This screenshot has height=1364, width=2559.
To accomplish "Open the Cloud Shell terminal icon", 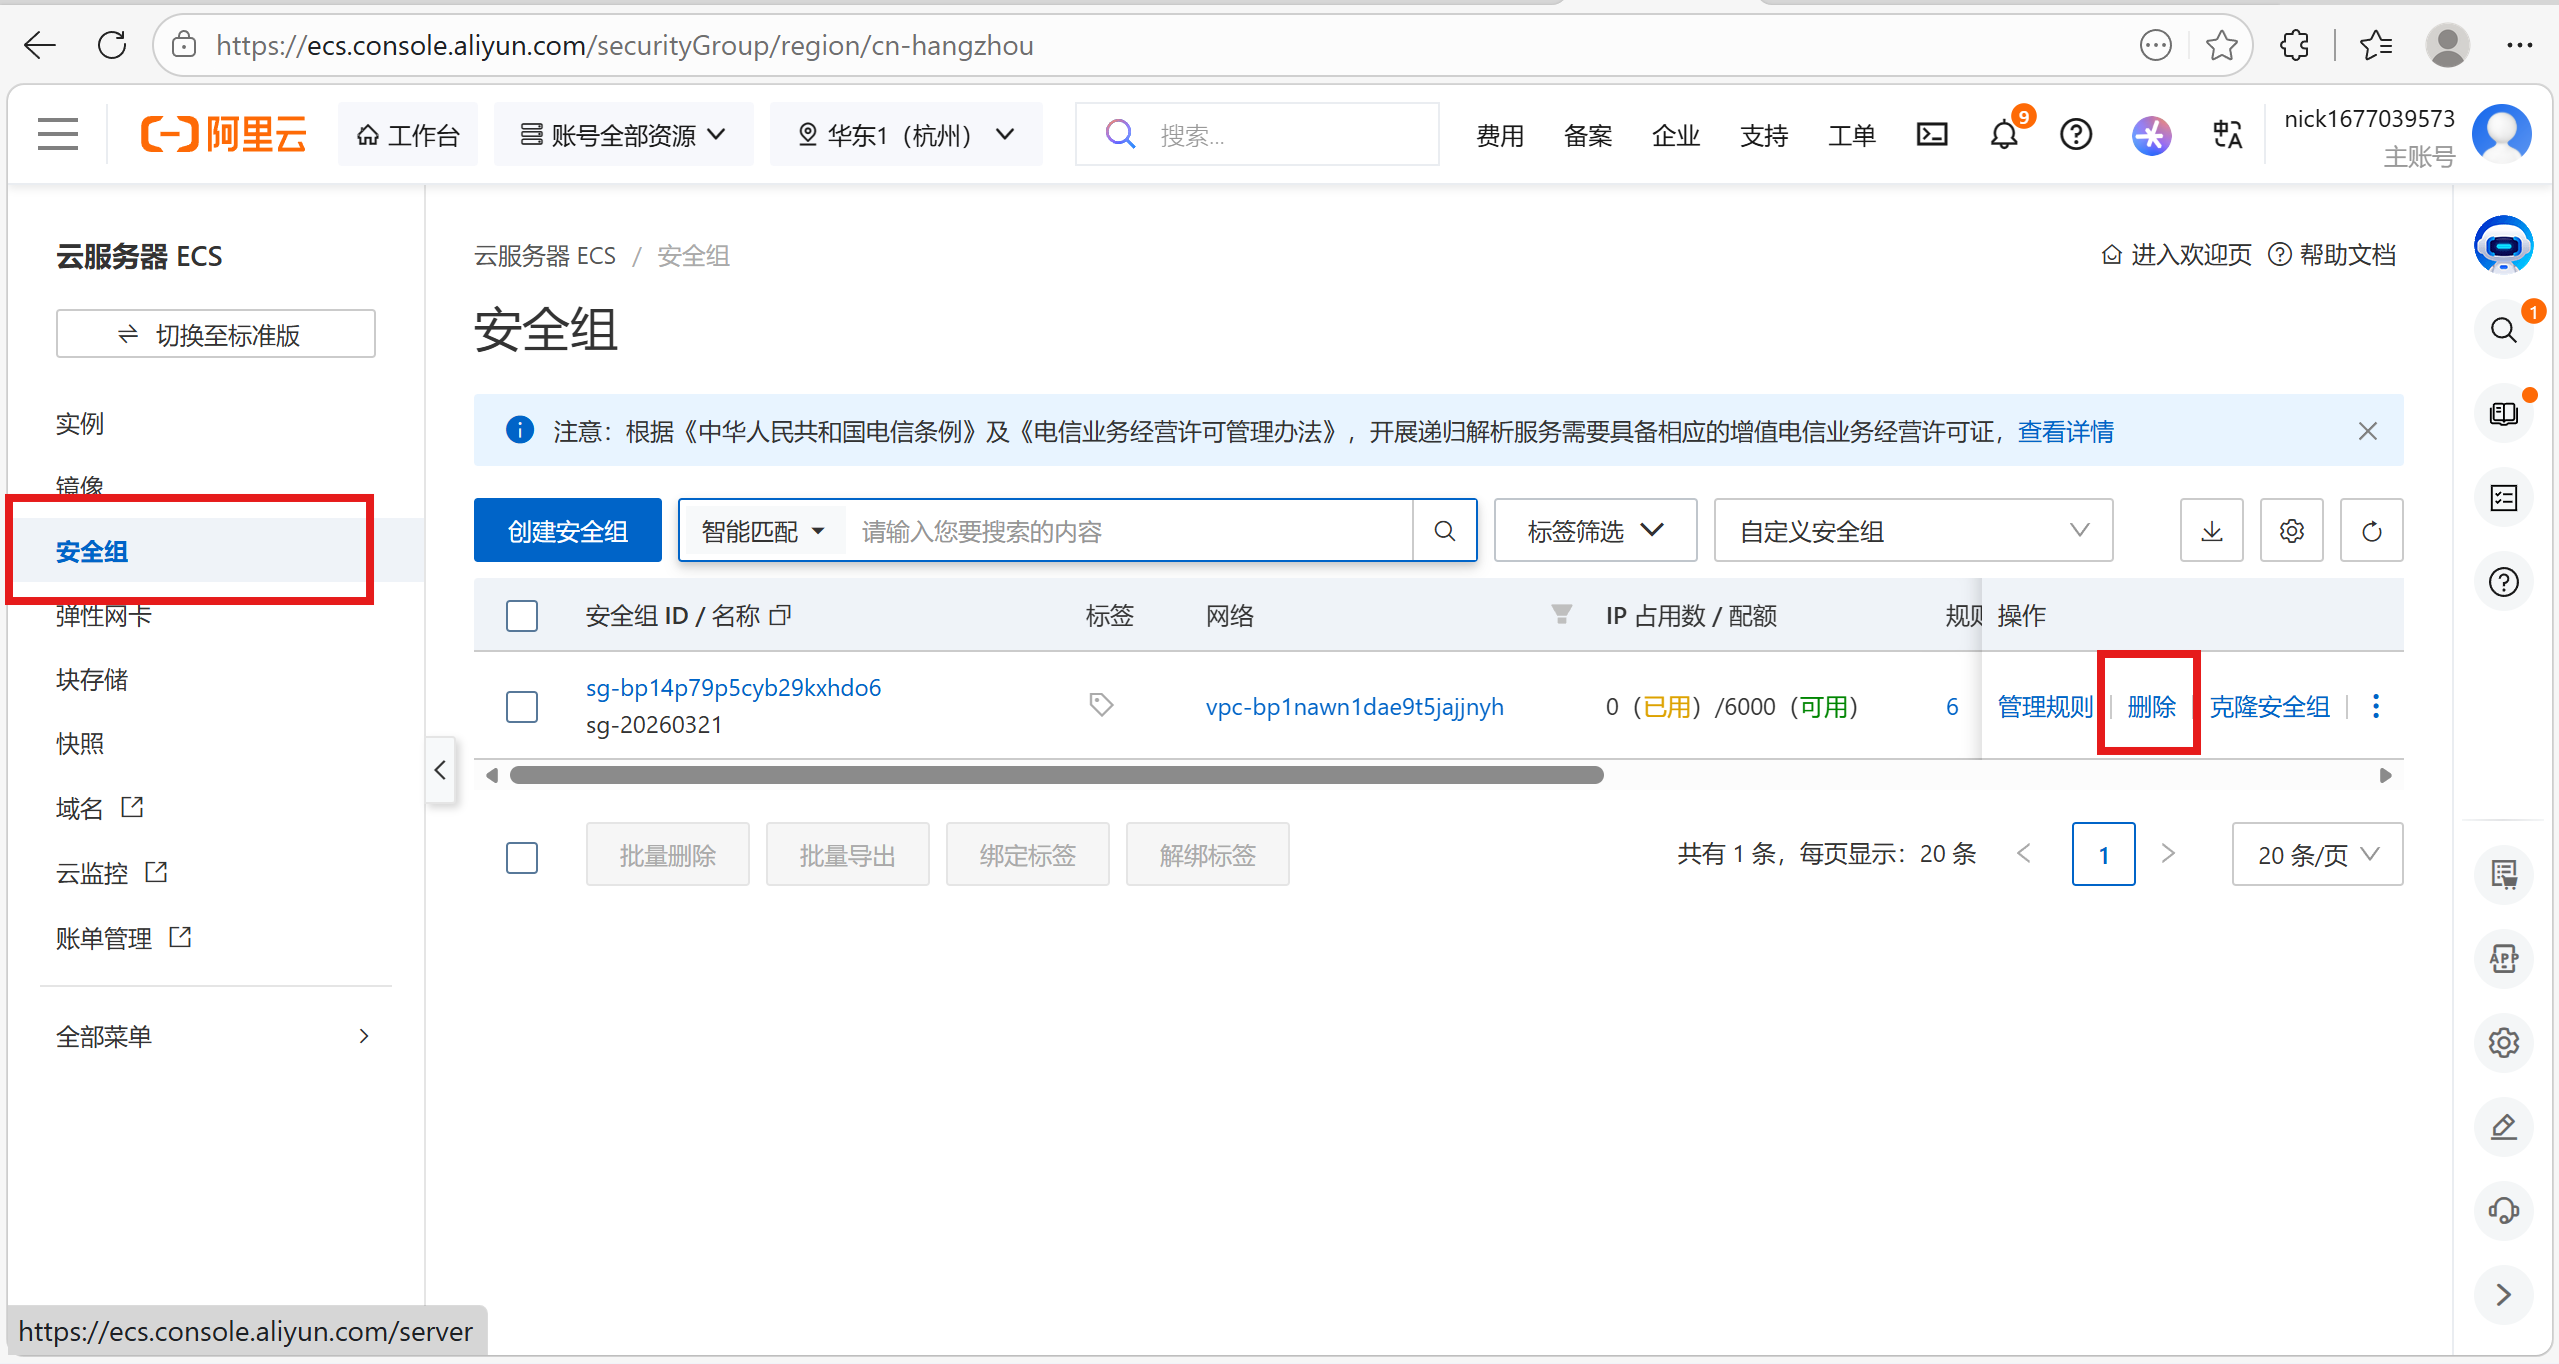I will (x=1931, y=134).
